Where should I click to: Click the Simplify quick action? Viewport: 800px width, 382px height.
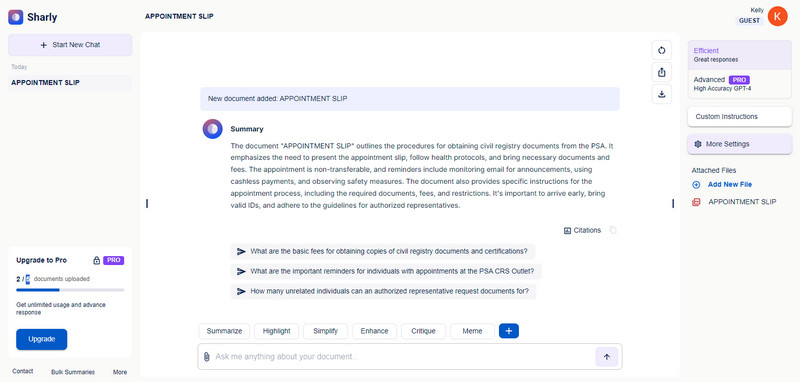326,331
